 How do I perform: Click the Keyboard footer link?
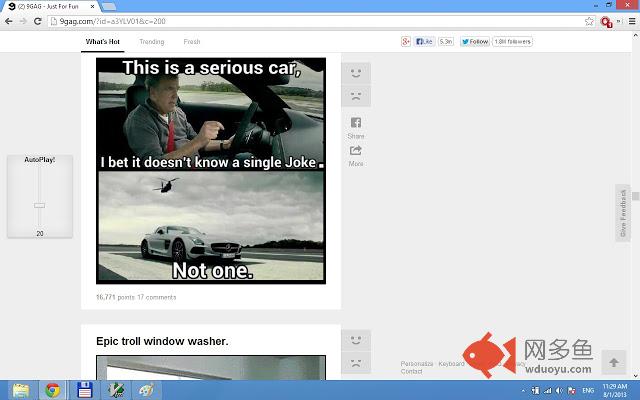(451, 364)
